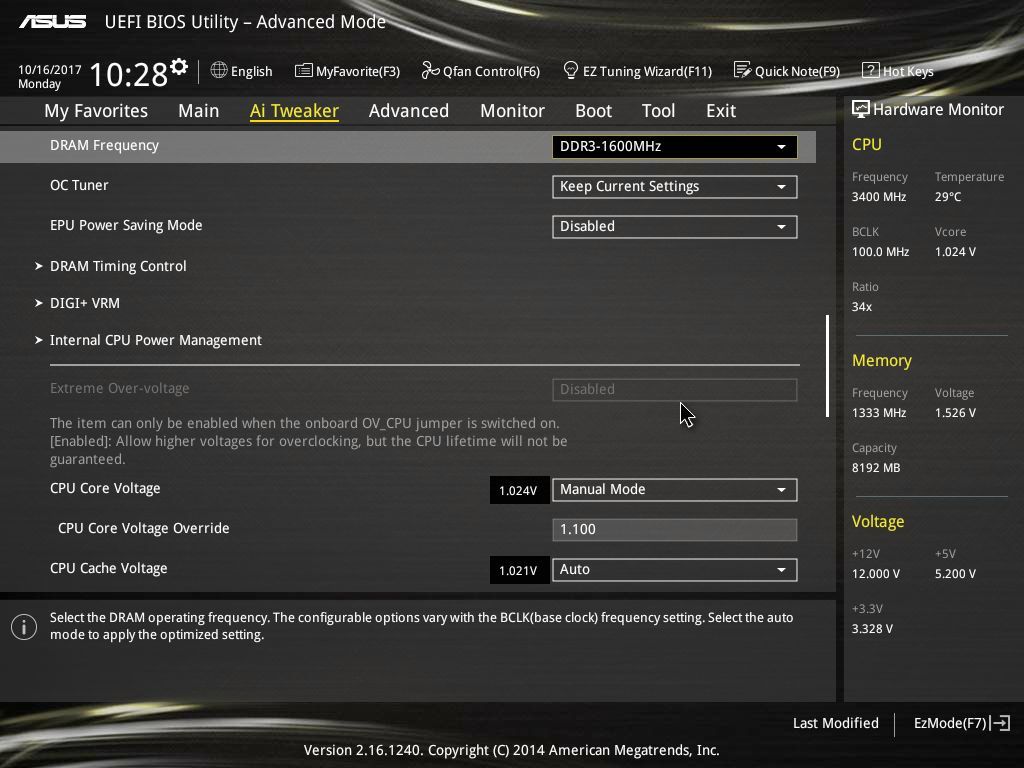This screenshot has height=768, width=1024.
Task: Click the Quick Note pencil icon
Action: click(742, 70)
